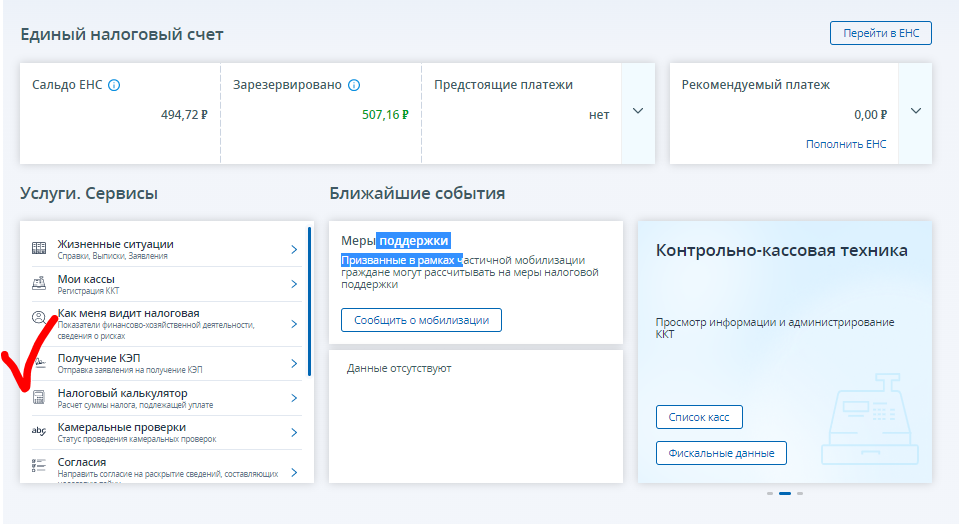The image size is (959, 524).
Task: Open the Фискальные данные button
Action: pyautogui.click(x=721, y=453)
